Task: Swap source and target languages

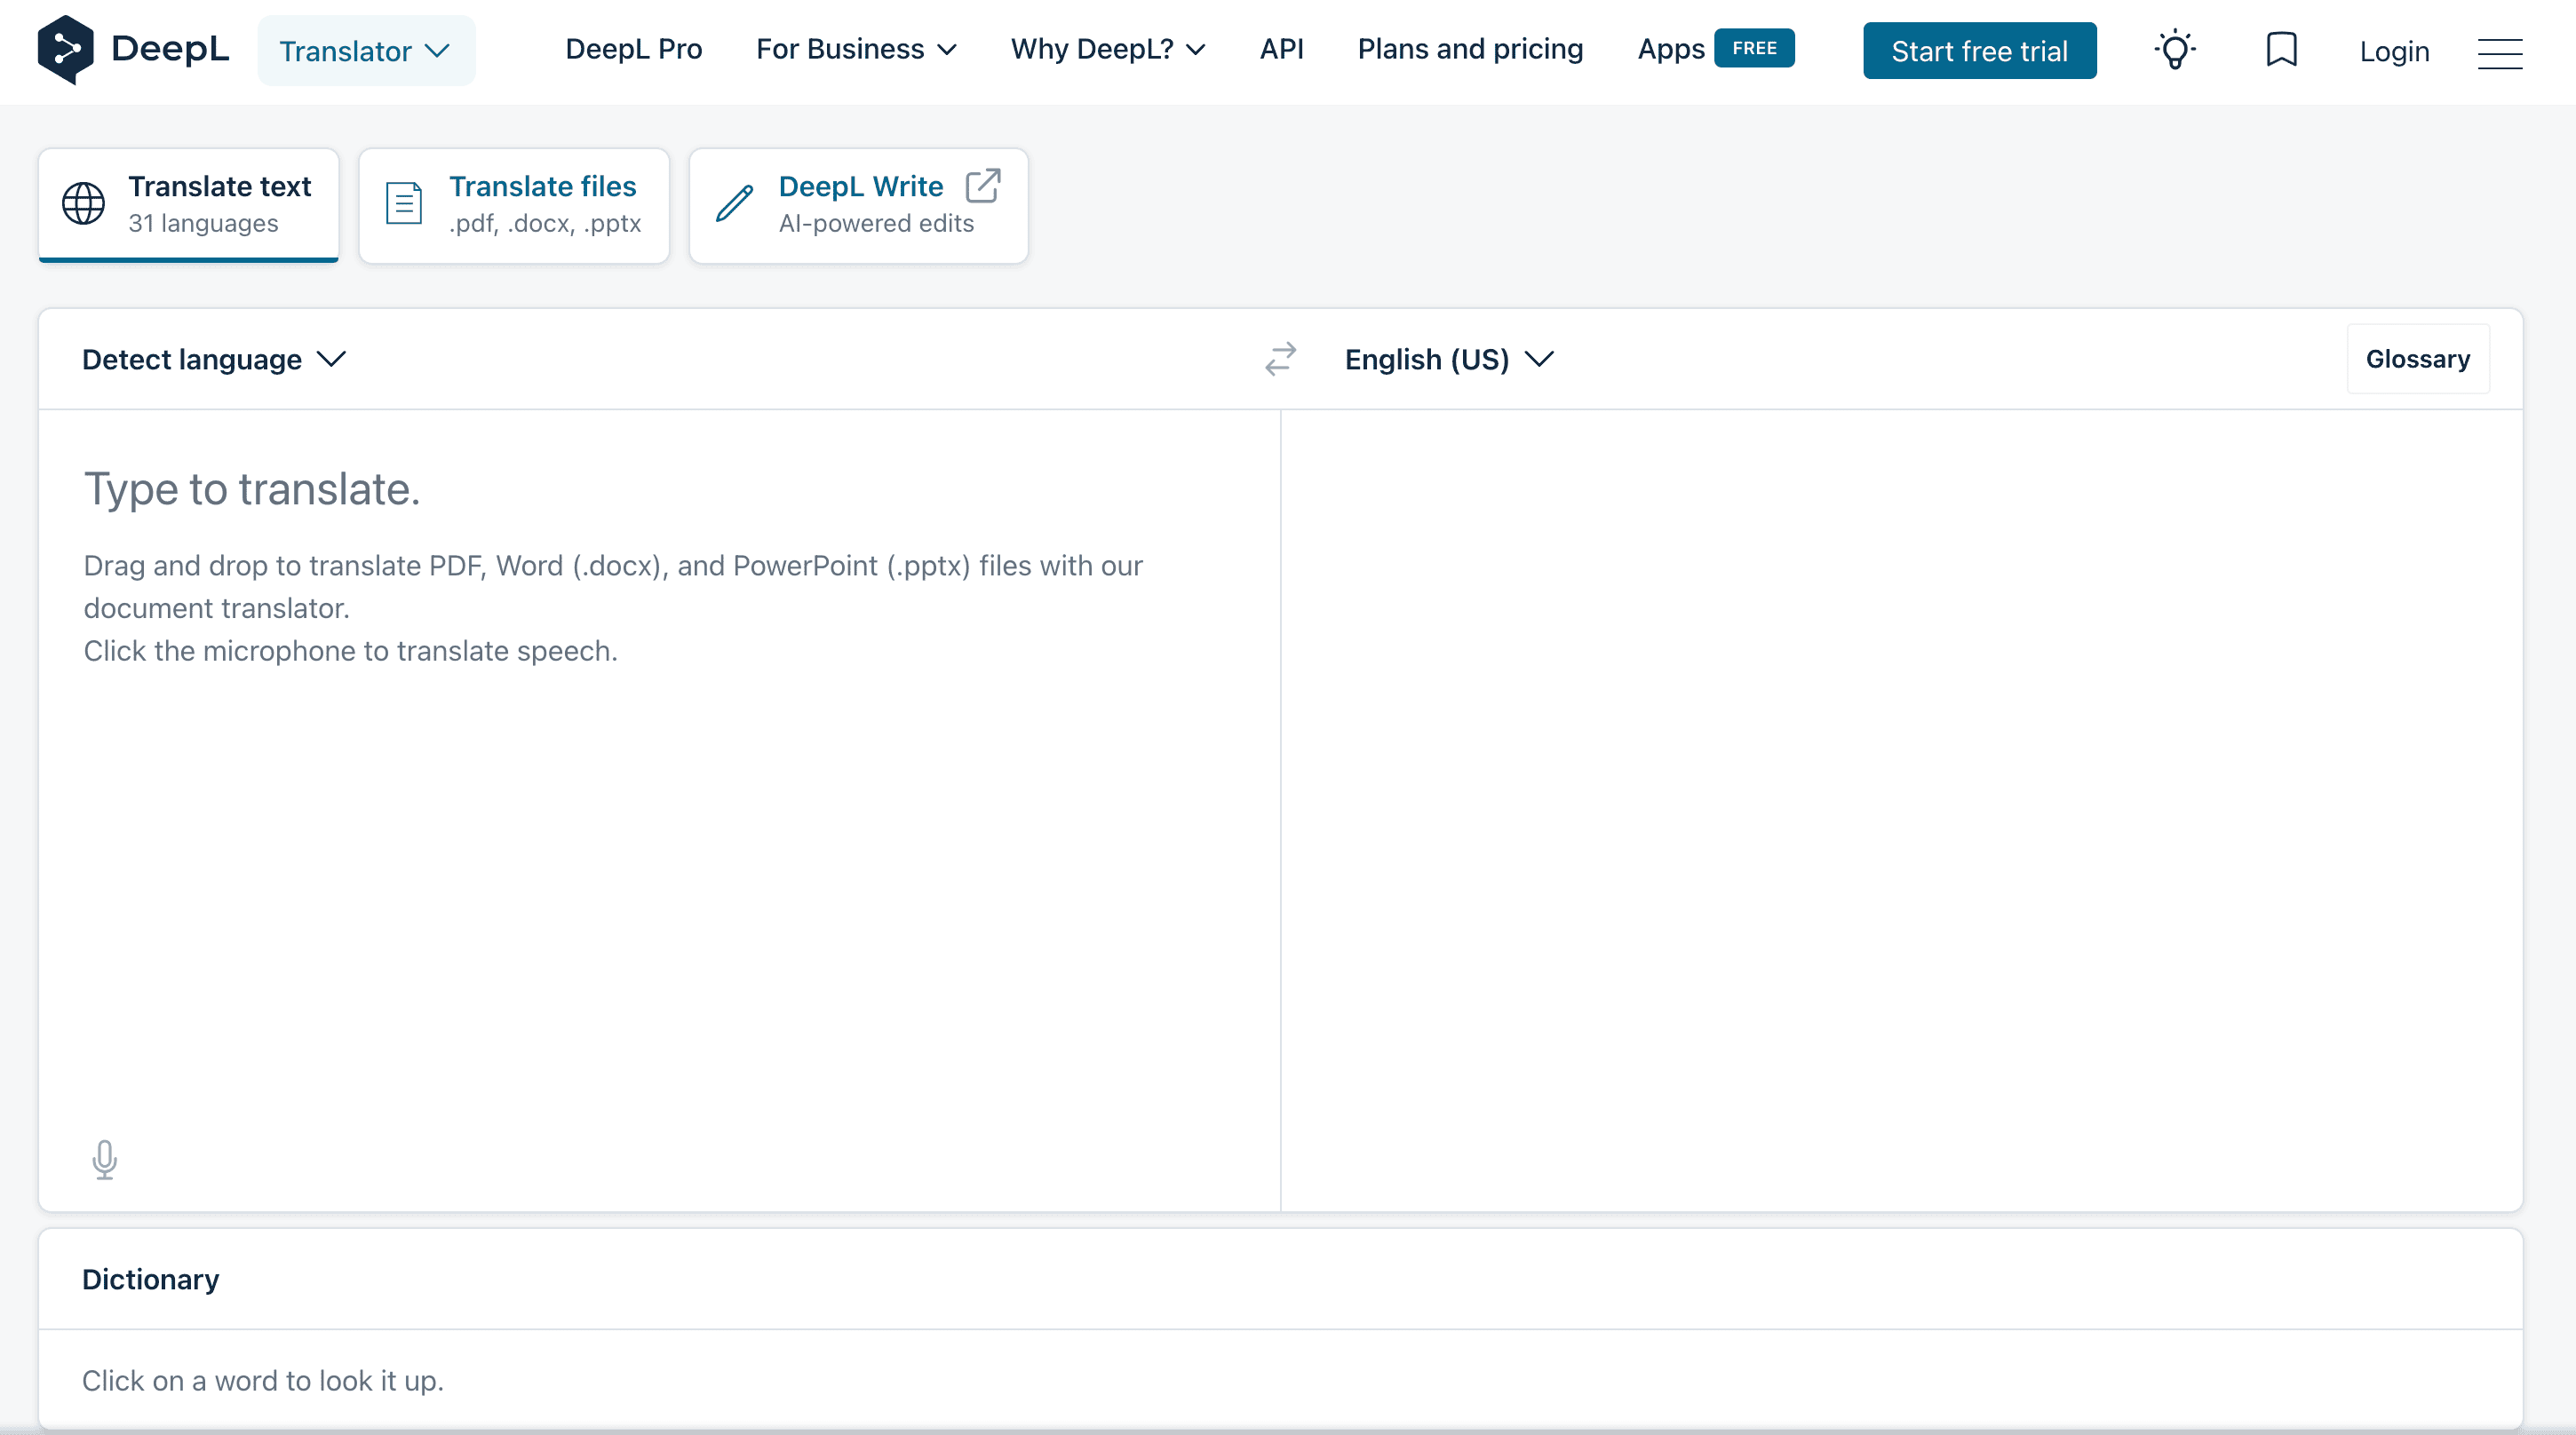Action: [1281, 359]
